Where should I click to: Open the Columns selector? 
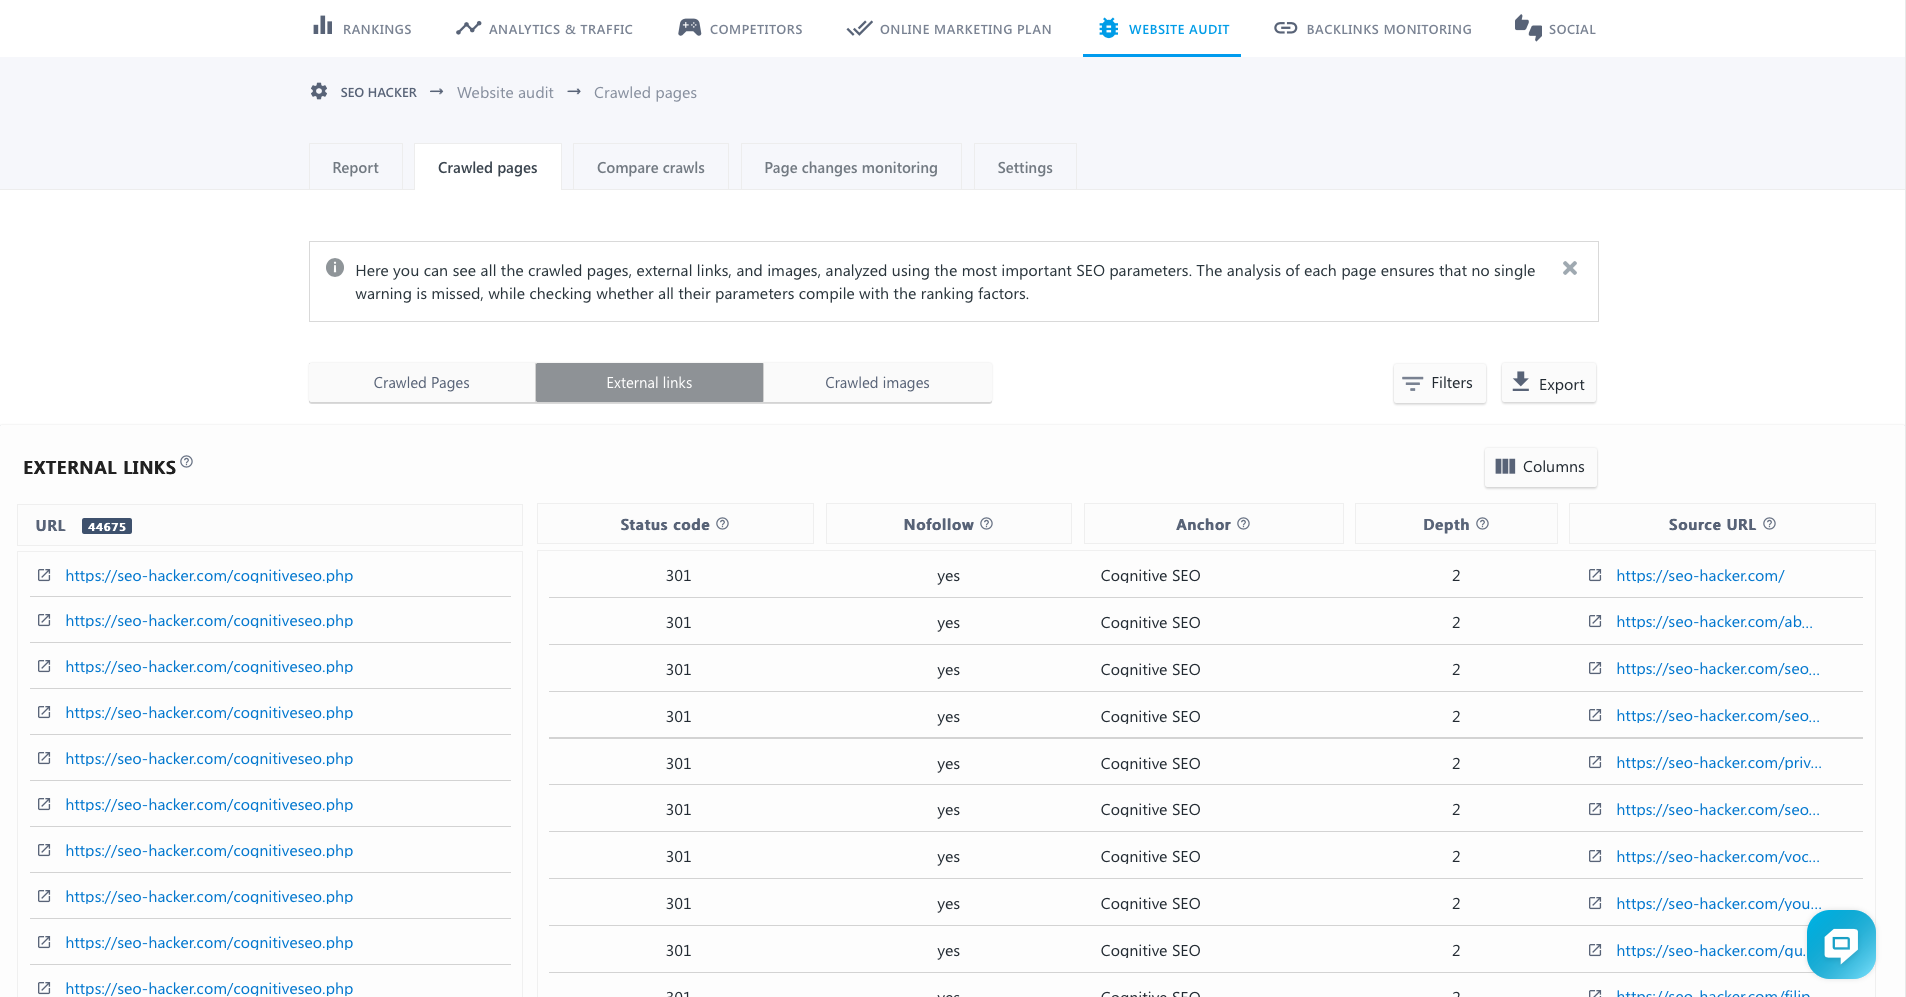click(1540, 467)
